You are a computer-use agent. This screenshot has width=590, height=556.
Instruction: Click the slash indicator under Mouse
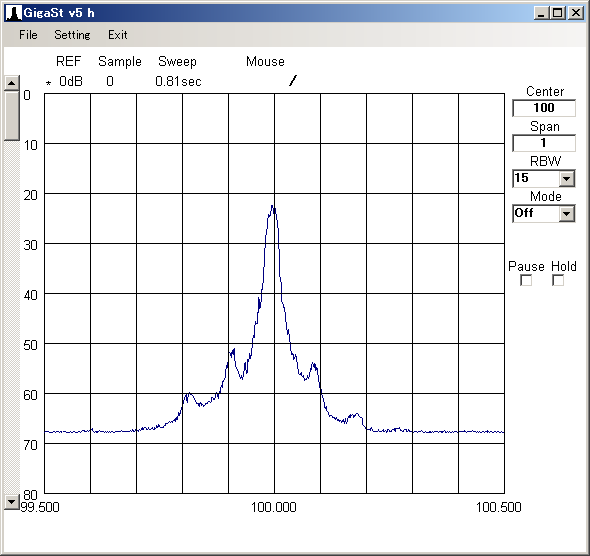[x=293, y=81]
